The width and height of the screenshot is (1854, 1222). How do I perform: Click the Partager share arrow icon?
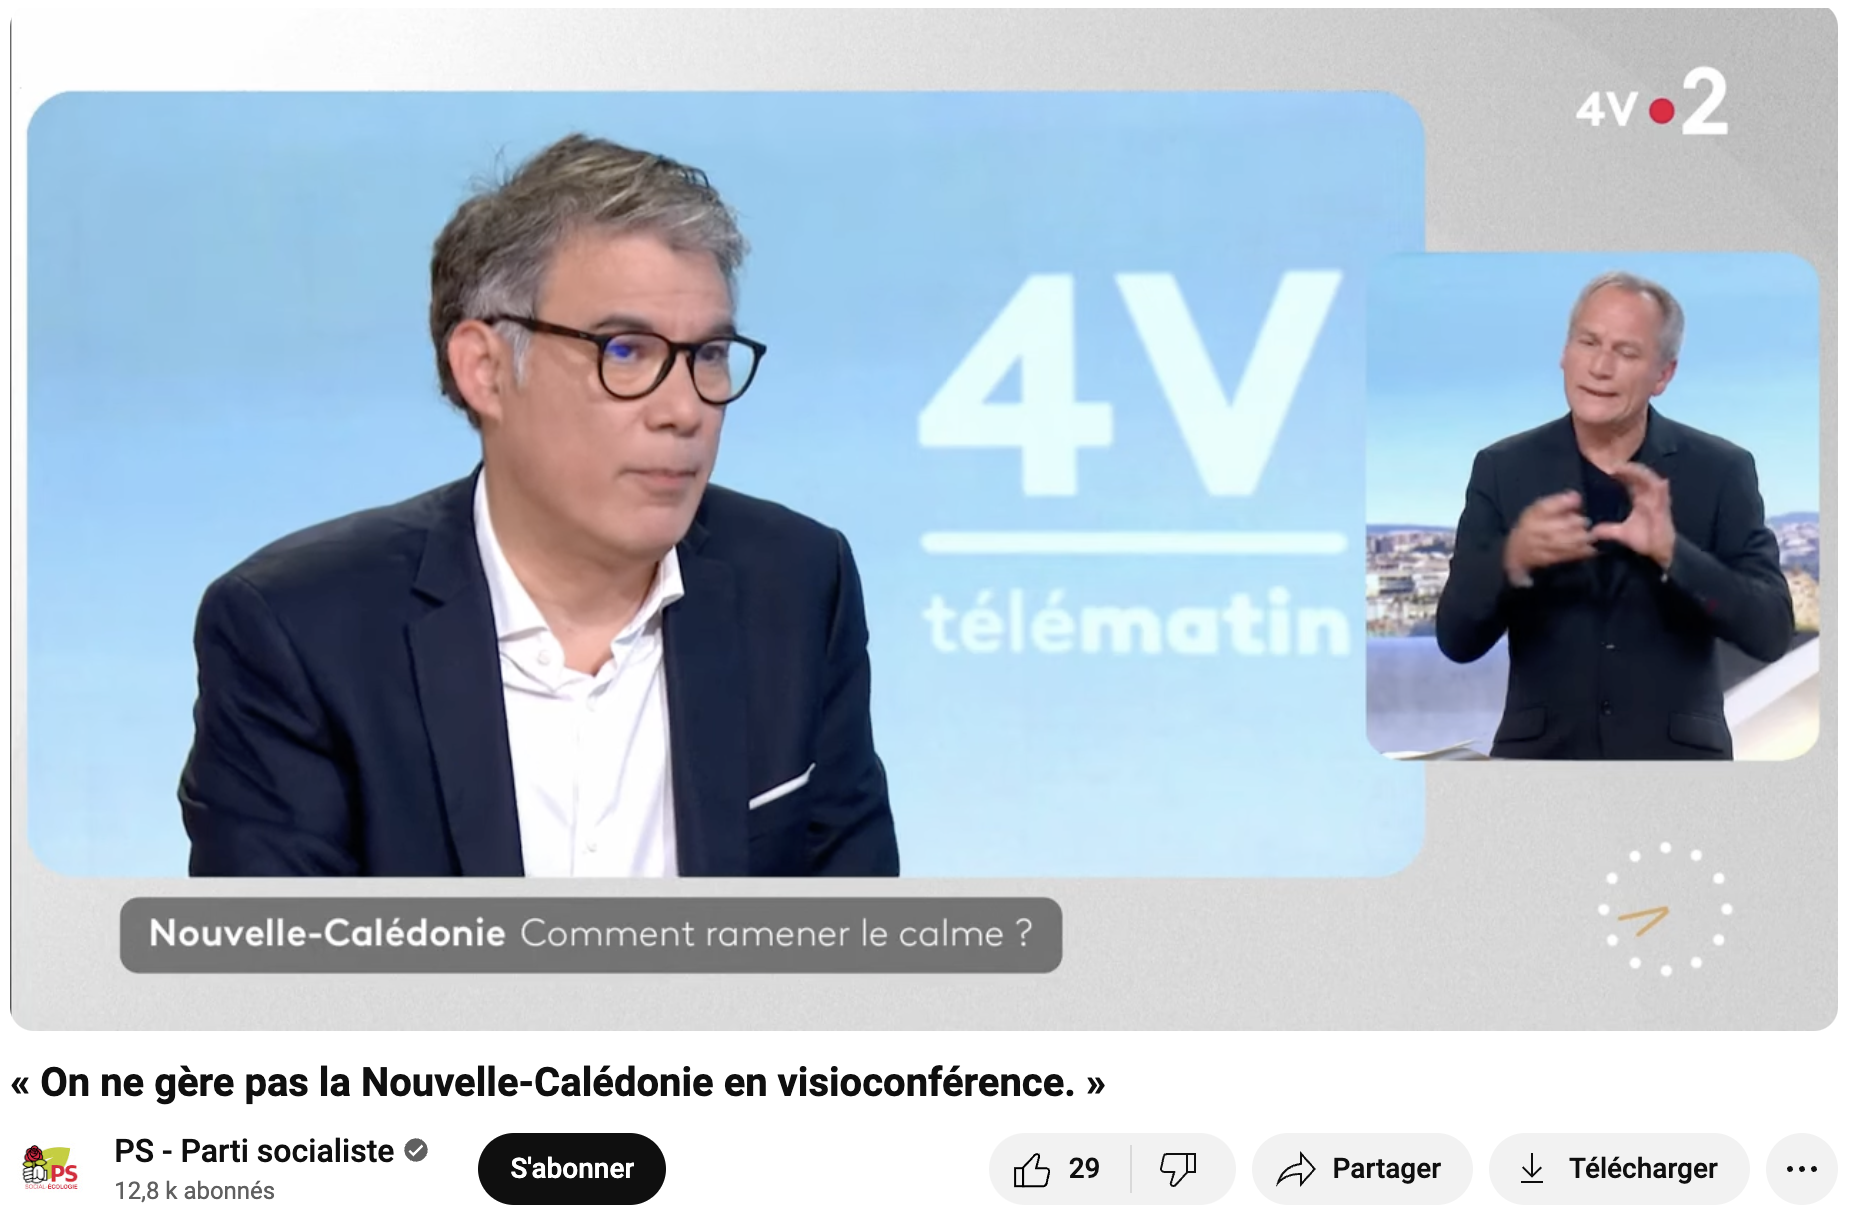pos(1296,1169)
